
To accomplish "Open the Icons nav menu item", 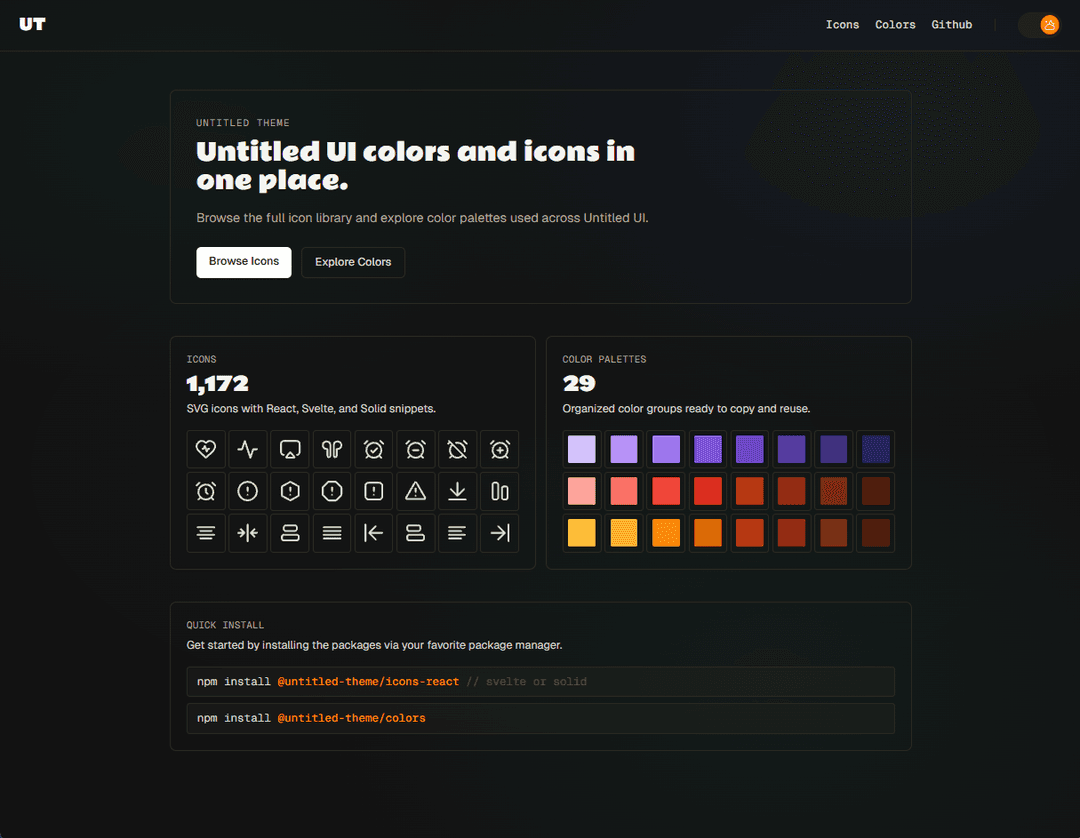I will point(842,25).
